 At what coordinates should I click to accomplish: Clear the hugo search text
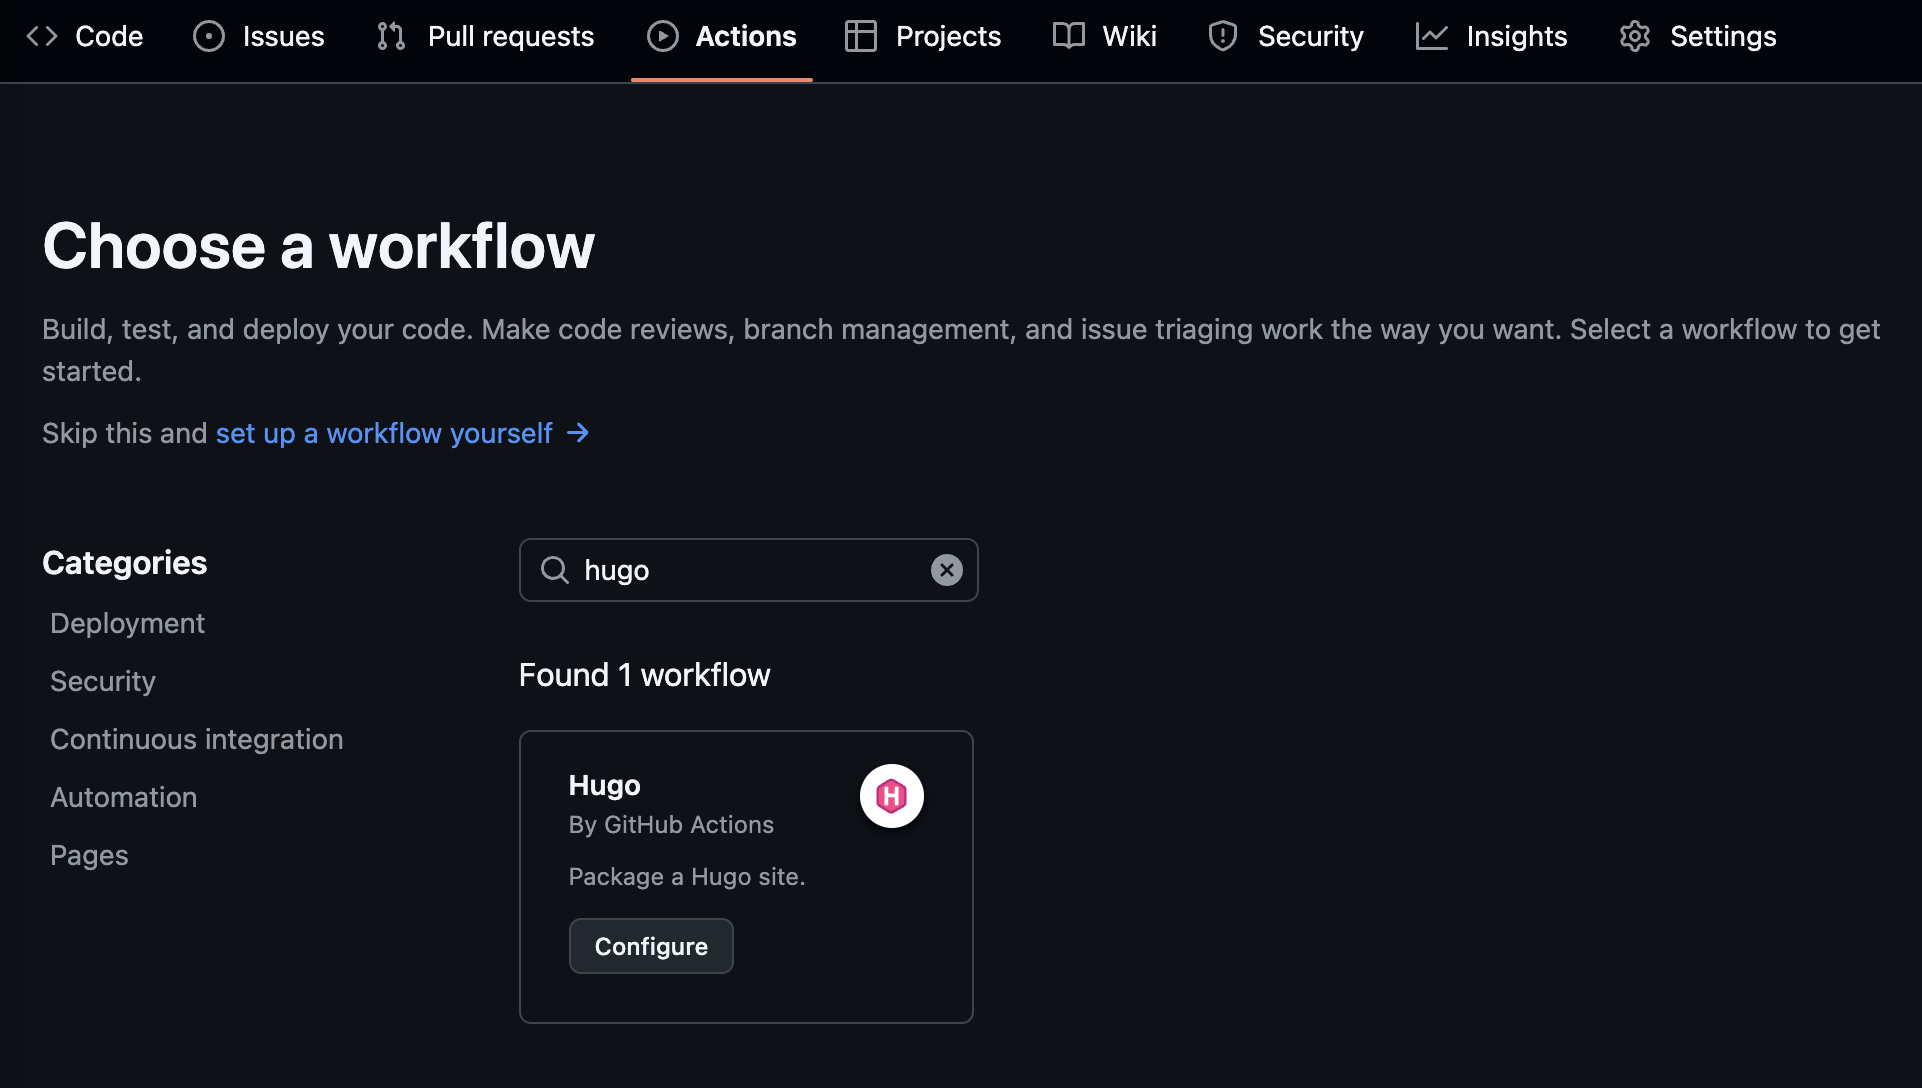(x=946, y=570)
